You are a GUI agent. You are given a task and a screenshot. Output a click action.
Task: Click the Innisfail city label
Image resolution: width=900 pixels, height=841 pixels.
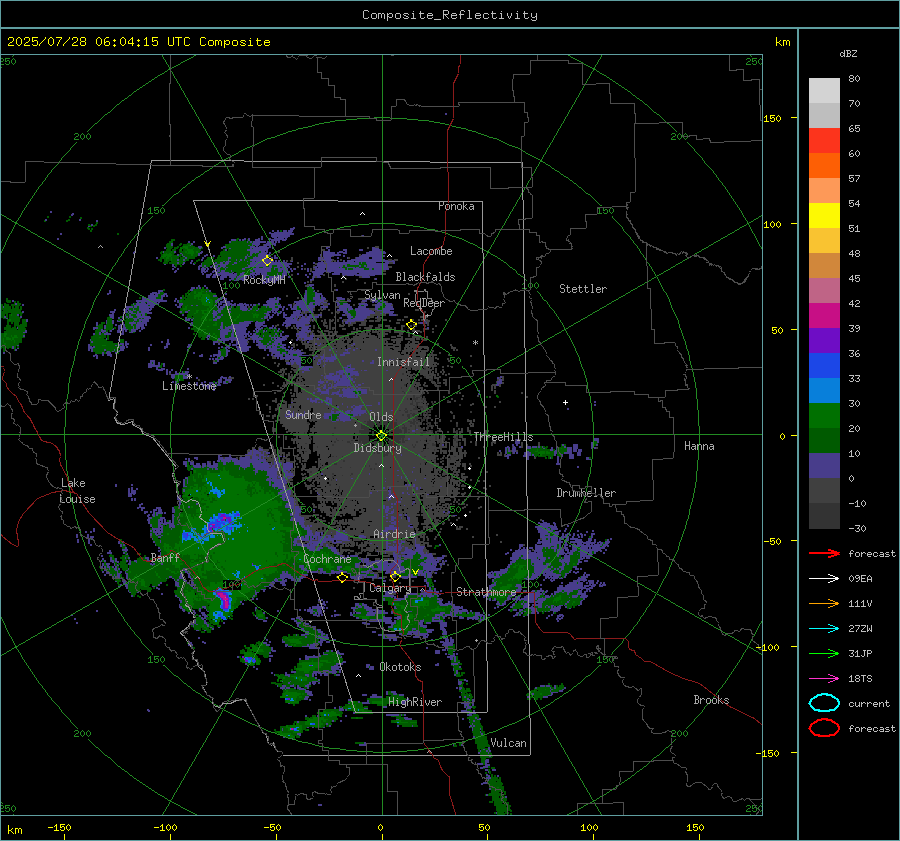coord(403,362)
